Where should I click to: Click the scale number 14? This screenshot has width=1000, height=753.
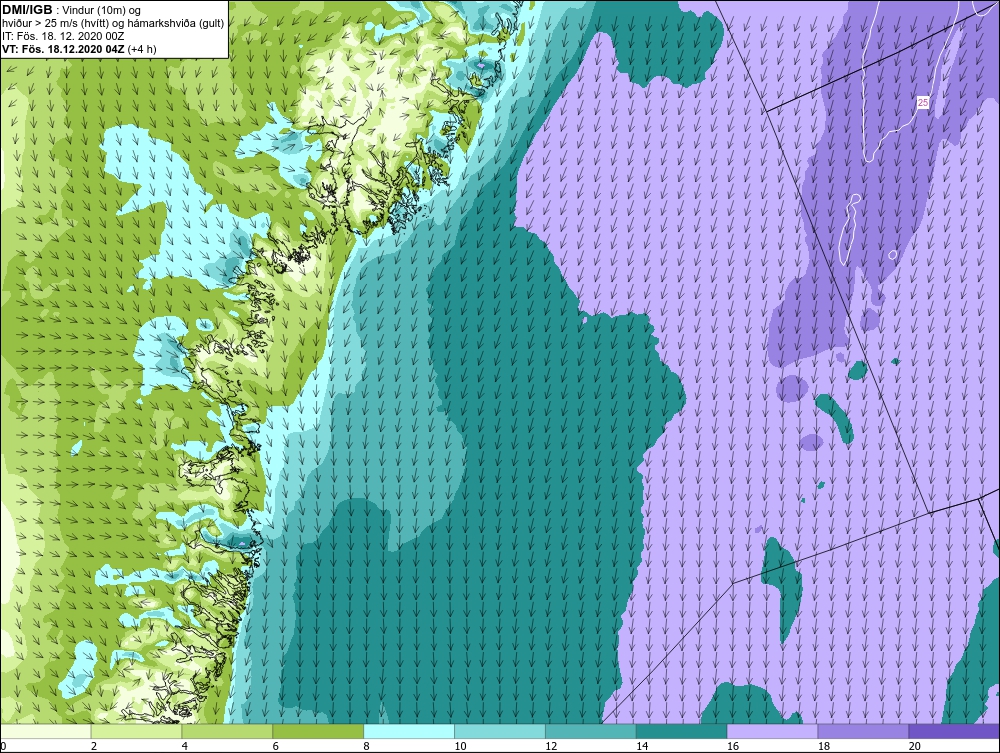pos(642,746)
